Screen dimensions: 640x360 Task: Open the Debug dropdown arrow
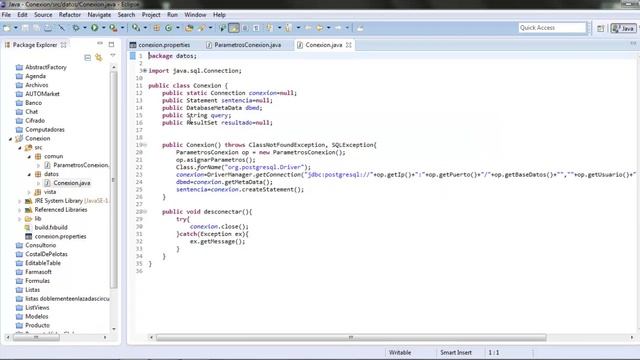click(84, 28)
